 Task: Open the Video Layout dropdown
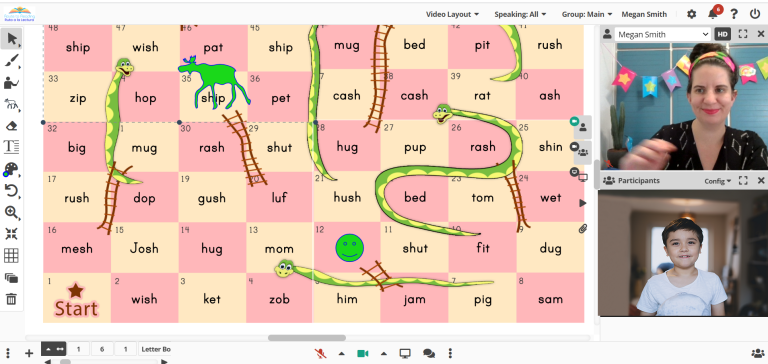click(452, 14)
